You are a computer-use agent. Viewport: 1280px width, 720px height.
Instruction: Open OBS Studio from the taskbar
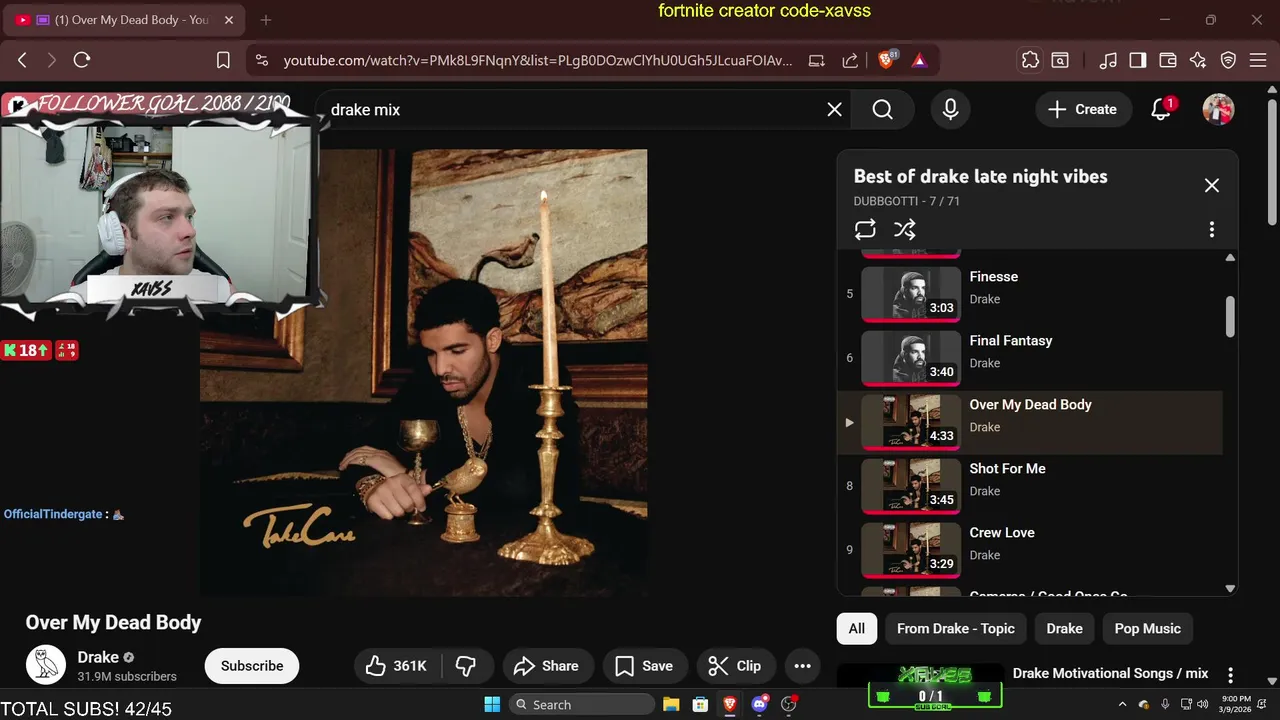(x=789, y=704)
